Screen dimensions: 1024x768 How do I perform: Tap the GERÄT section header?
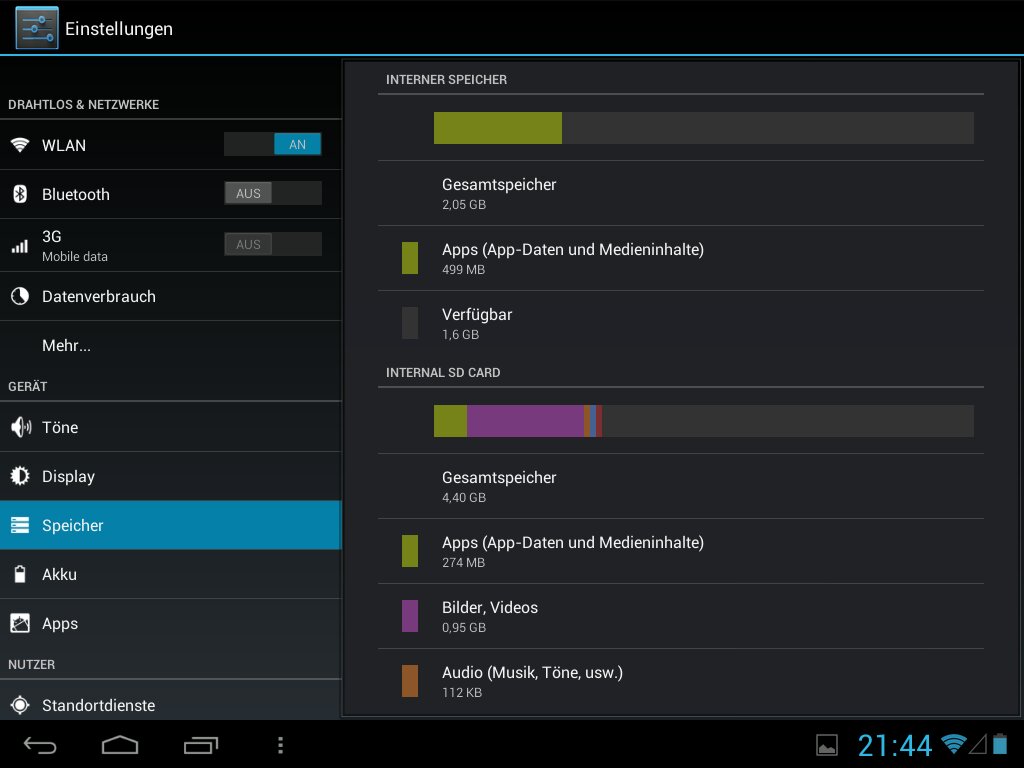(27, 386)
